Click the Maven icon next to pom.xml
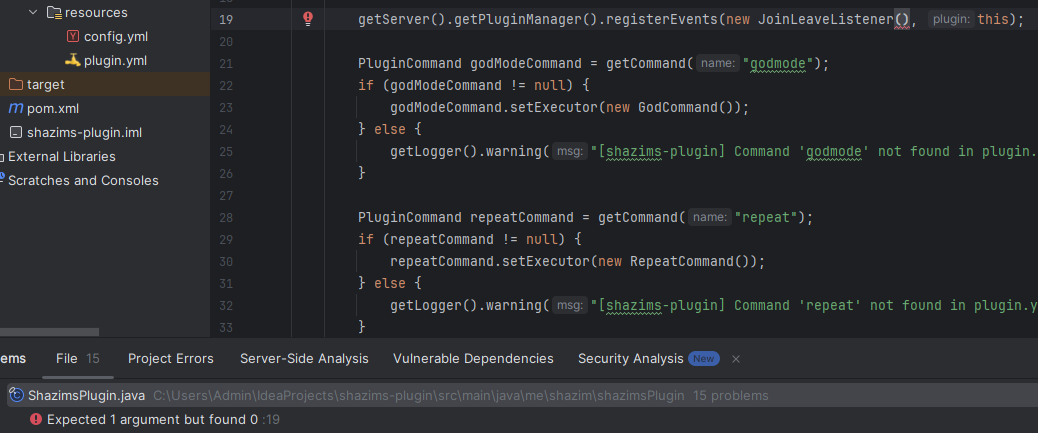This screenshot has height=433, width=1038. [x=16, y=109]
